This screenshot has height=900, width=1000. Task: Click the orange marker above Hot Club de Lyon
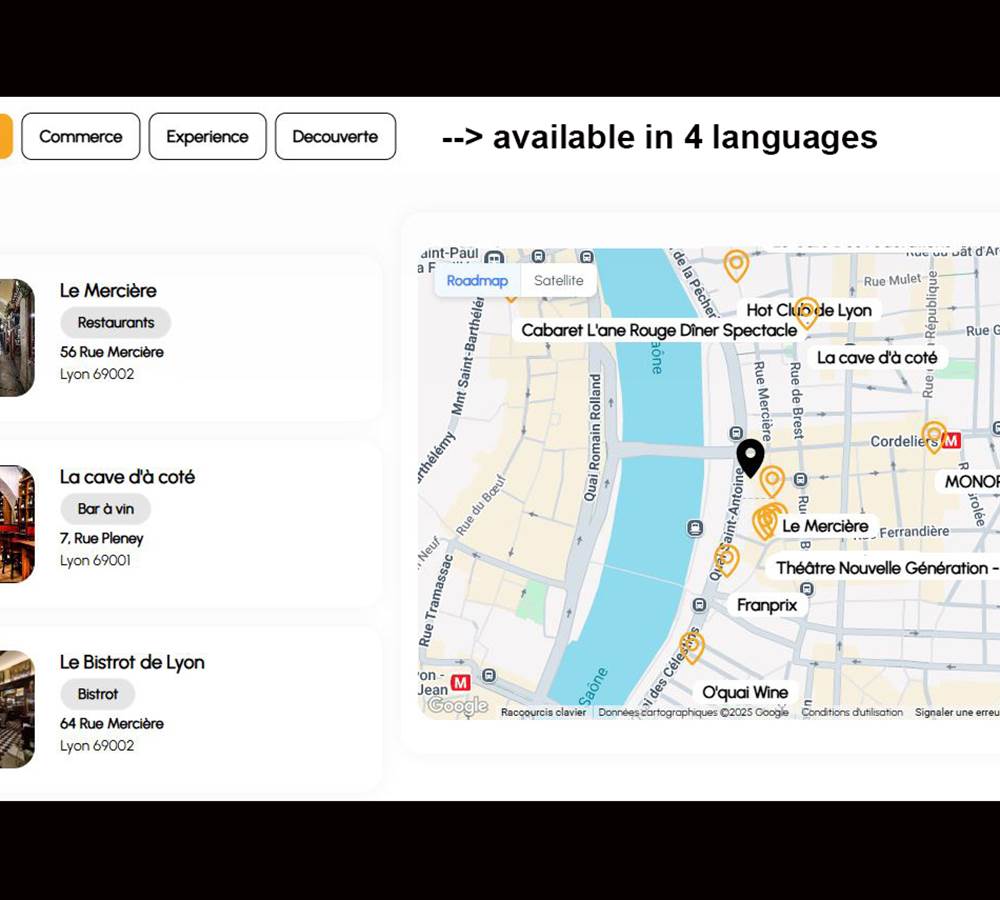tap(736, 264)
